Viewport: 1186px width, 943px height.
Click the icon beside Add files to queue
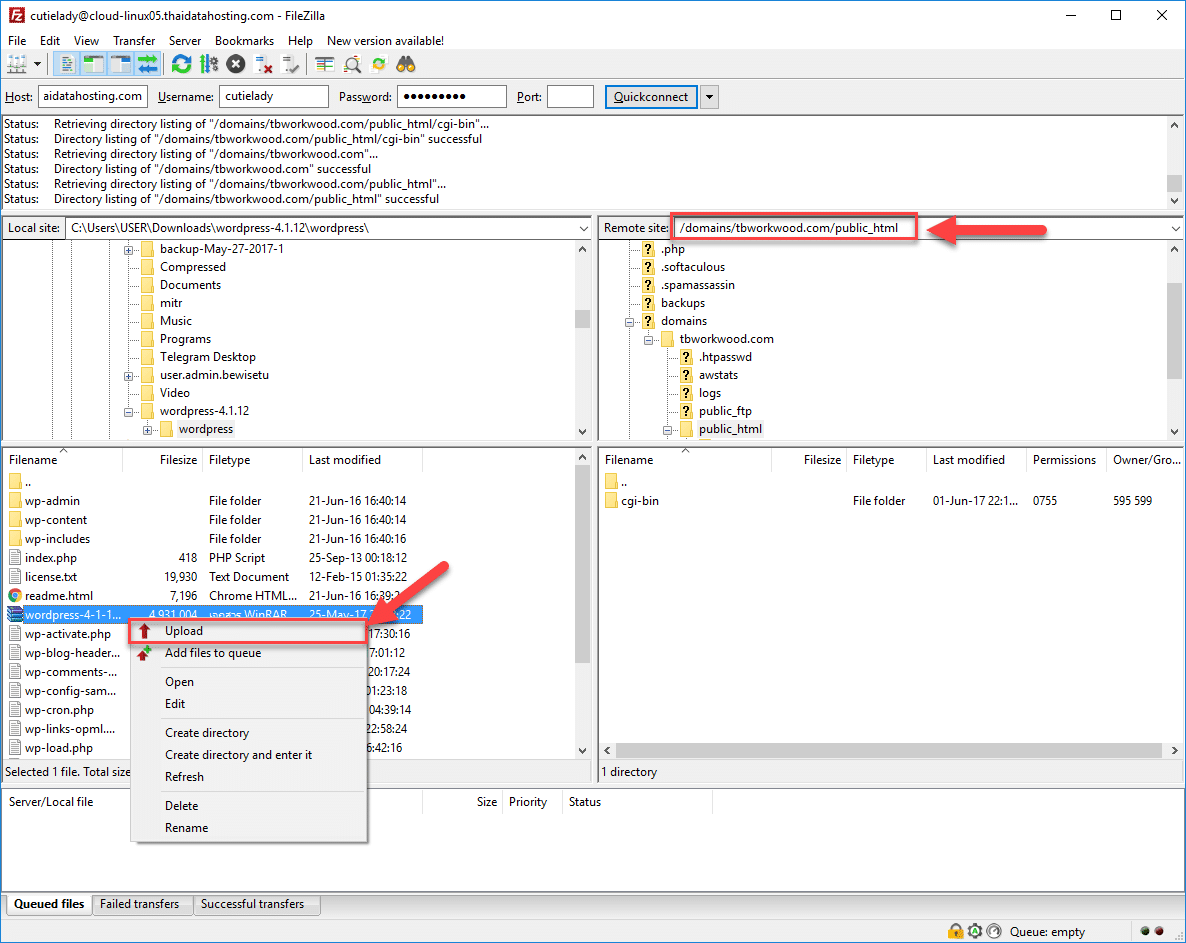pyautogui.click(x=144, y=653)
